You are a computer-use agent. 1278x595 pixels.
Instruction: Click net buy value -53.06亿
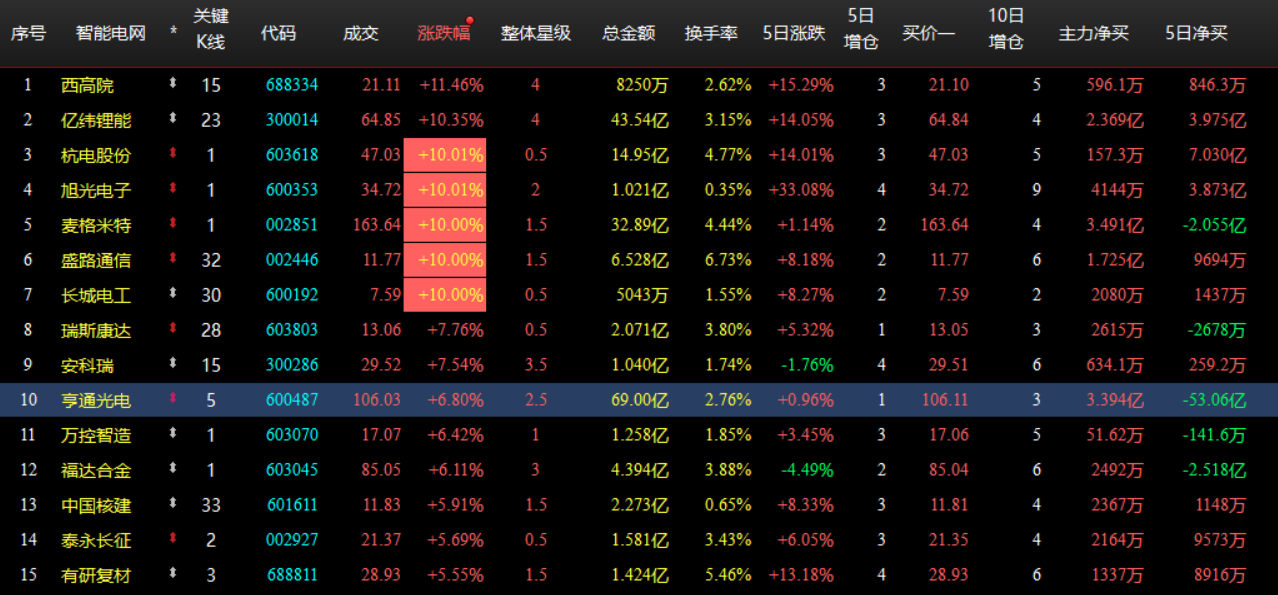coord(1215,400)
